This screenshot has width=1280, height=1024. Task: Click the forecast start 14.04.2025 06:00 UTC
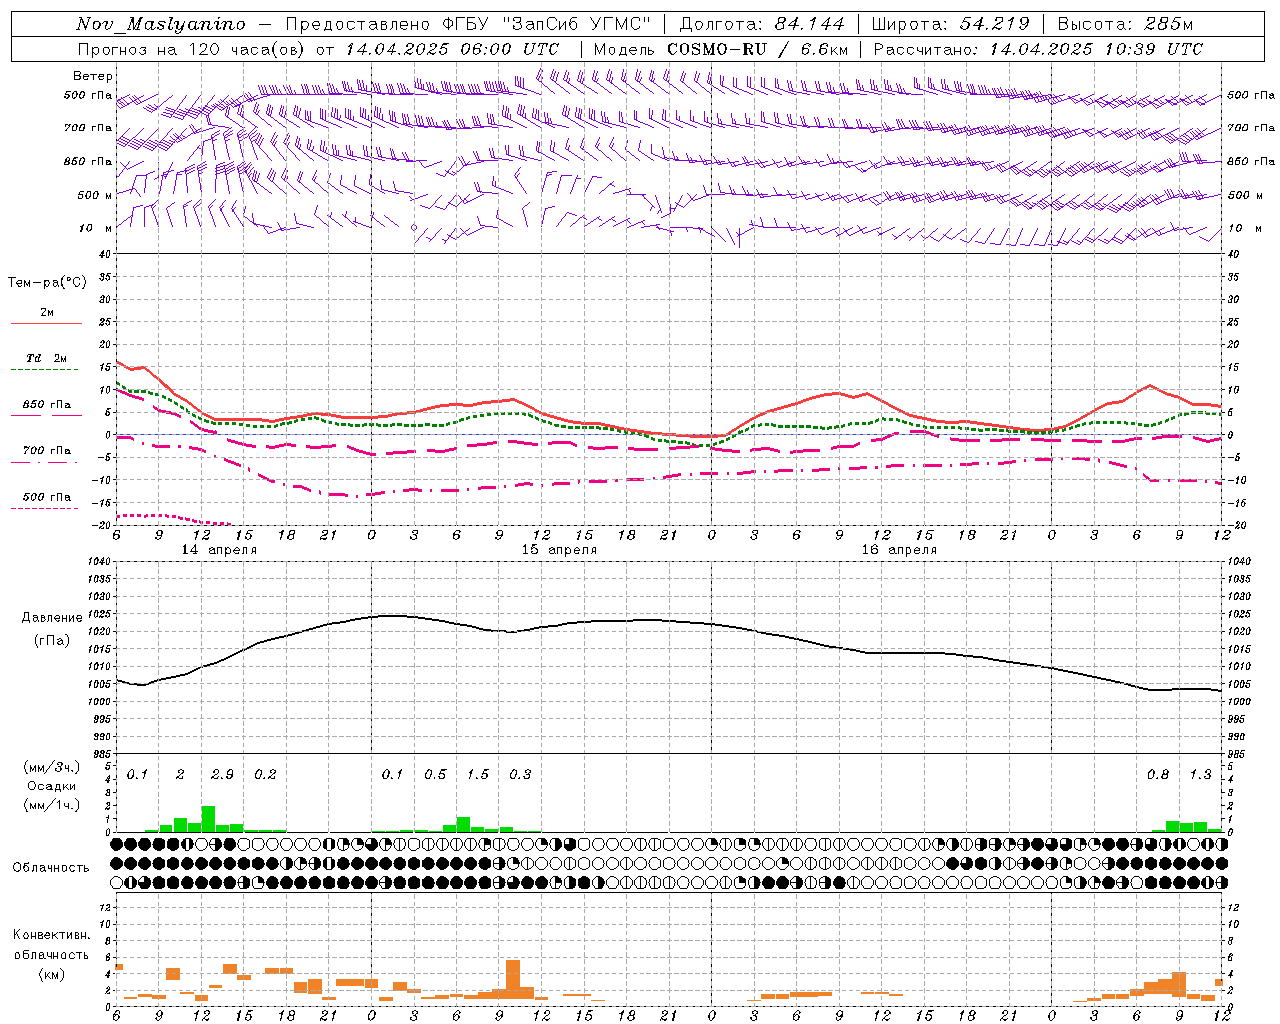pyautogui.click(x=452, y=49)
